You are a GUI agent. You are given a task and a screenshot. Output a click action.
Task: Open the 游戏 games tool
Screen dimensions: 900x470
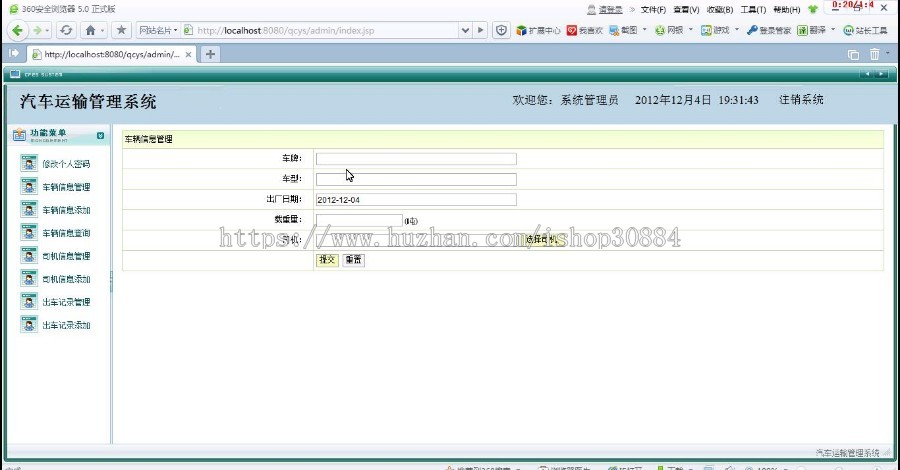point(715,30)
